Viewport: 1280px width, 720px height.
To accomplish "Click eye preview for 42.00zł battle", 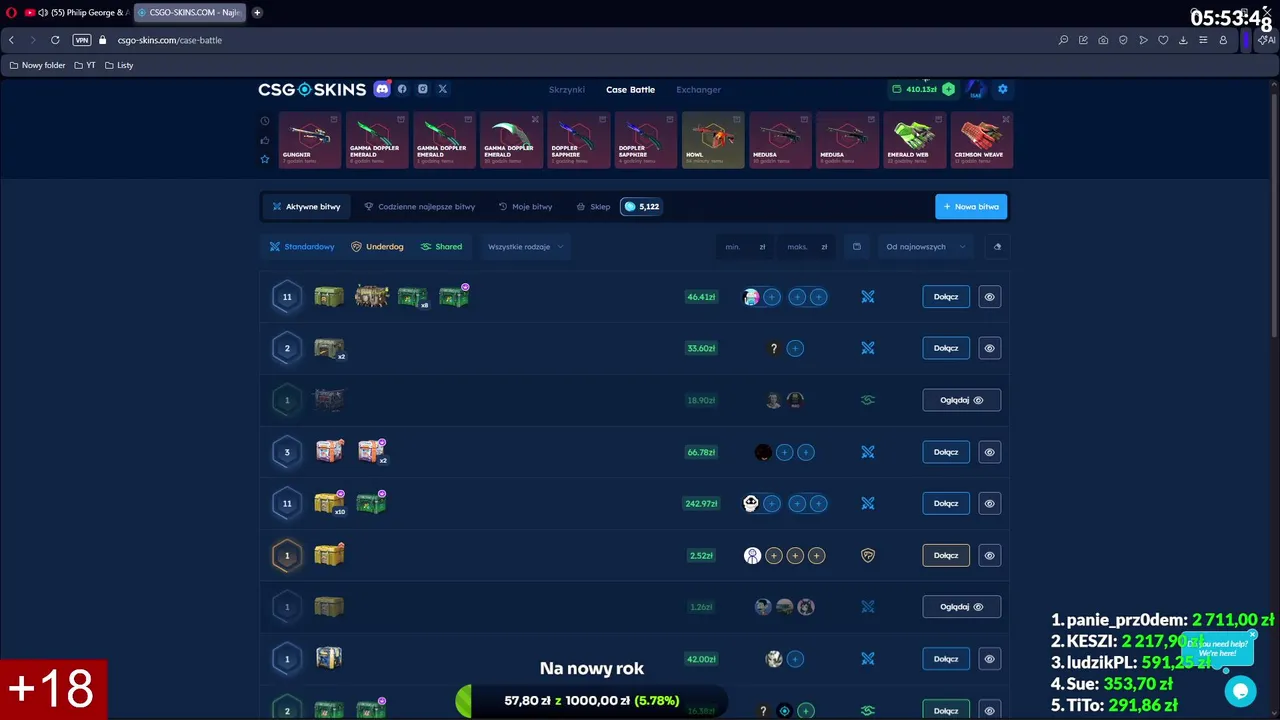I will click(x=989, y=659).
